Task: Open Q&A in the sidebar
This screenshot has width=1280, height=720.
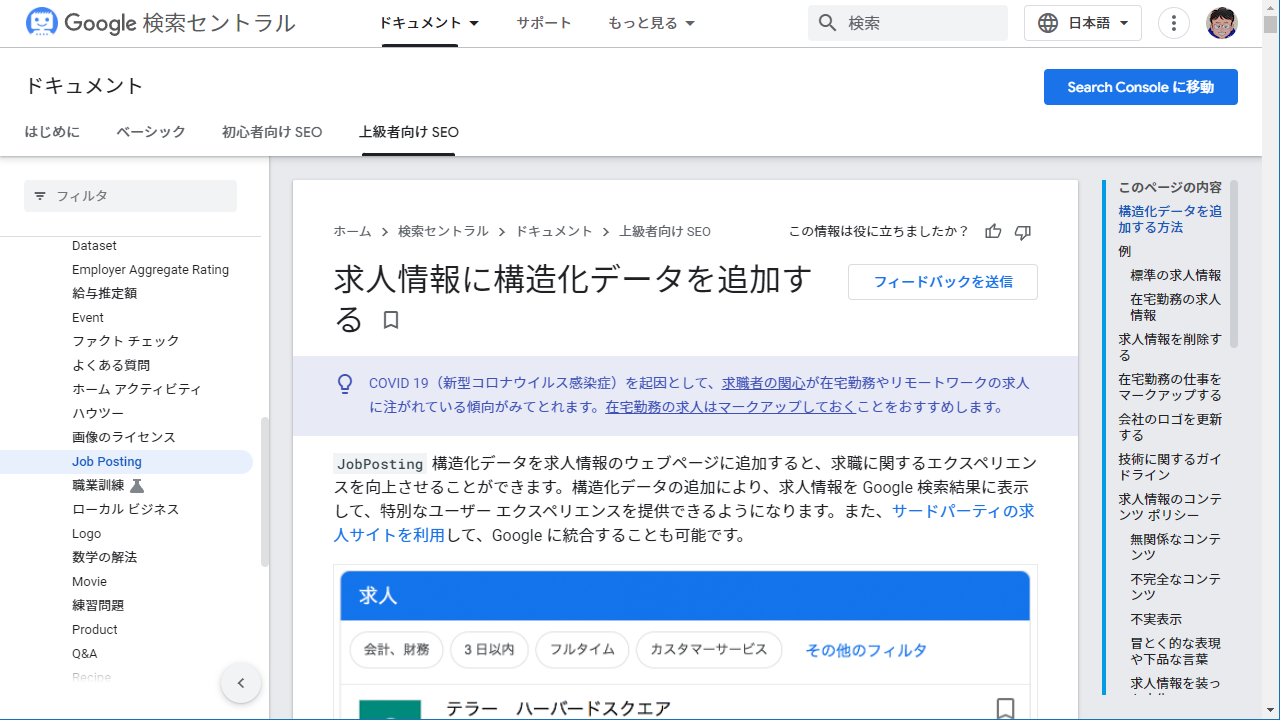Action: (x=85, y=654)
